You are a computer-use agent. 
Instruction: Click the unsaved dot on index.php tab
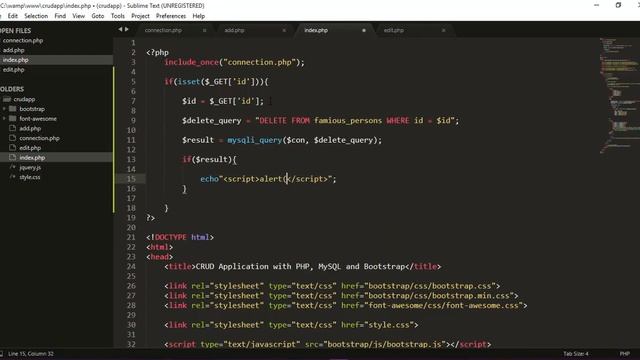[364, 30]
